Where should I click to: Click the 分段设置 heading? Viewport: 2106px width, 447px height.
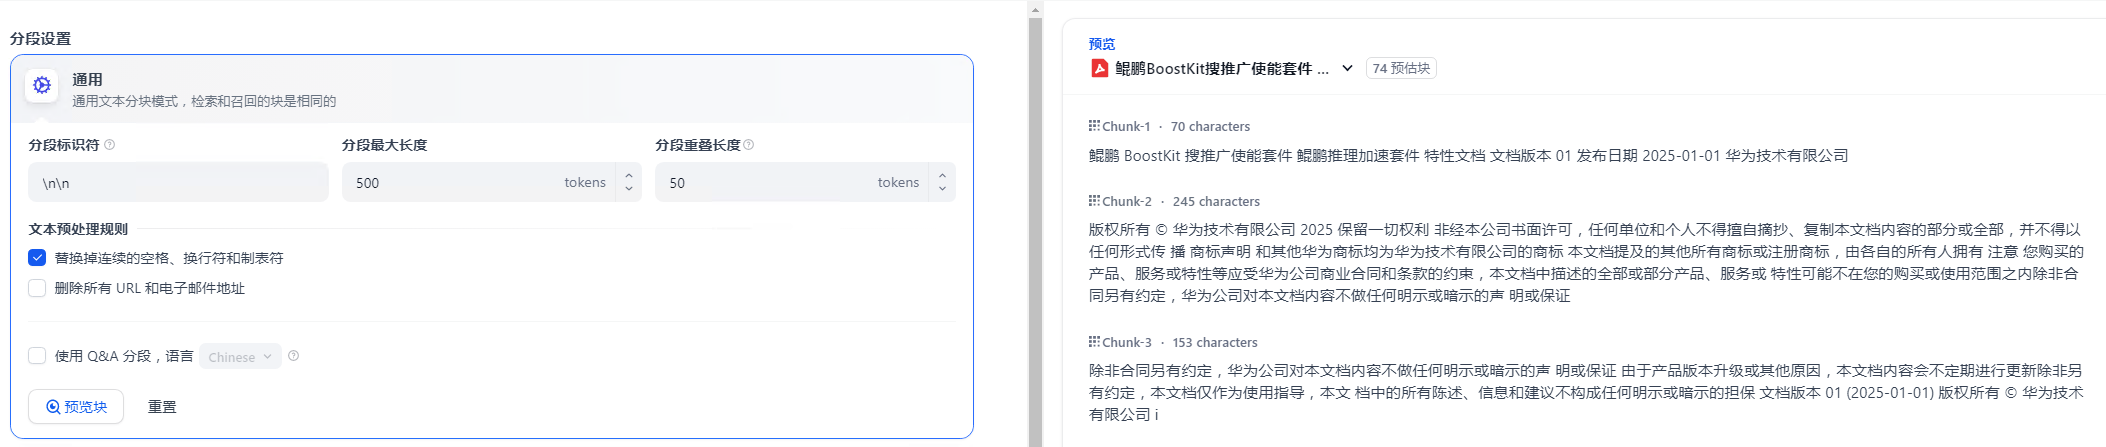click(x=40, y=38)
